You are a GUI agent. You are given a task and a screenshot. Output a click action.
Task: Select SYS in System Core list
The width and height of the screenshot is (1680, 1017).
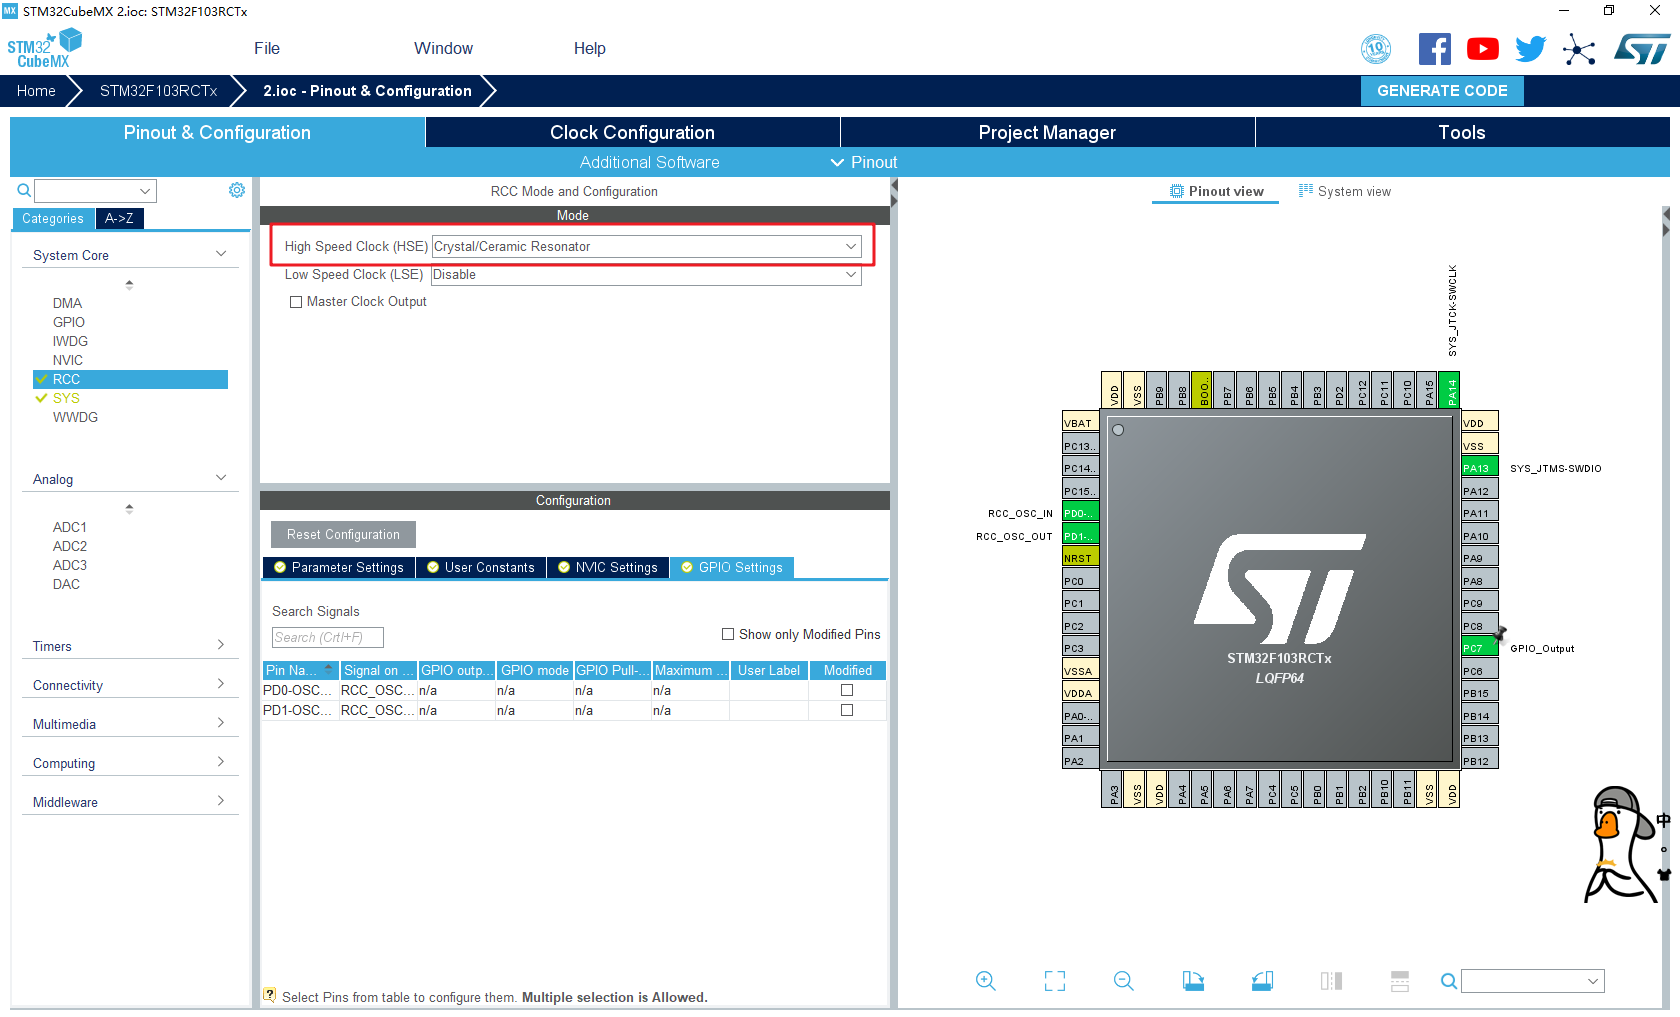coord(66,398)
